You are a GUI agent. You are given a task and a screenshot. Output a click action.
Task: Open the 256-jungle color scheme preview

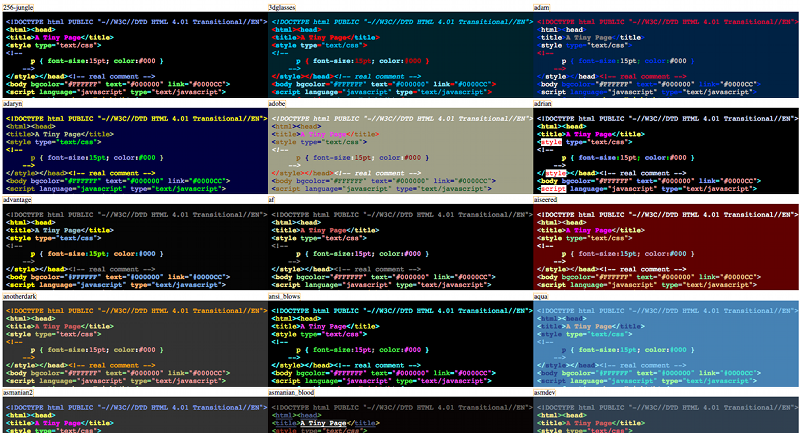click(x=133, y=54)
